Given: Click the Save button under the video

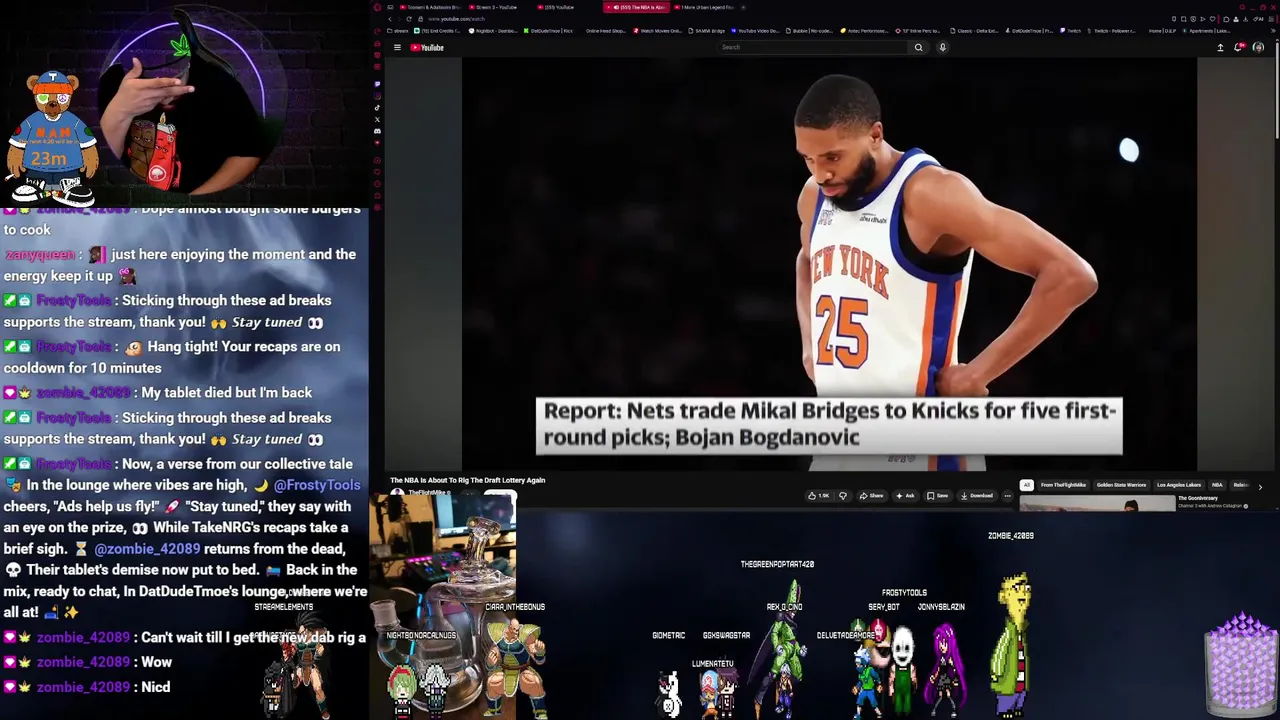Looking at the screenshot, I should pyautogui.click(x=937, y=496).
